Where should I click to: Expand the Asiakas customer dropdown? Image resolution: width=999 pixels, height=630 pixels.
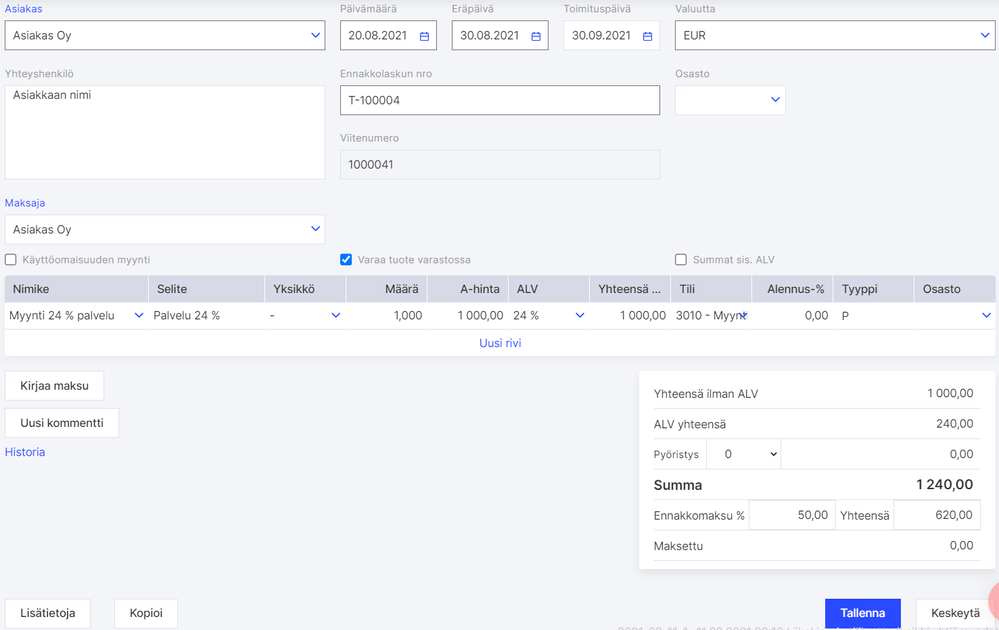[315, 35]
